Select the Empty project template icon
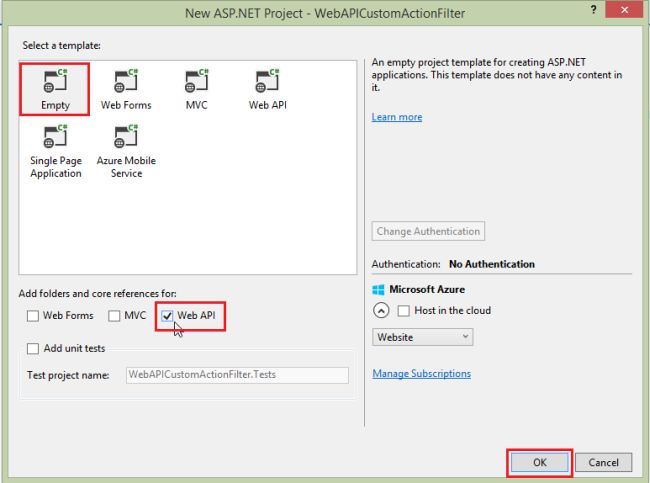The height and width of the screenshot is (483, 650). click(55, 80)
